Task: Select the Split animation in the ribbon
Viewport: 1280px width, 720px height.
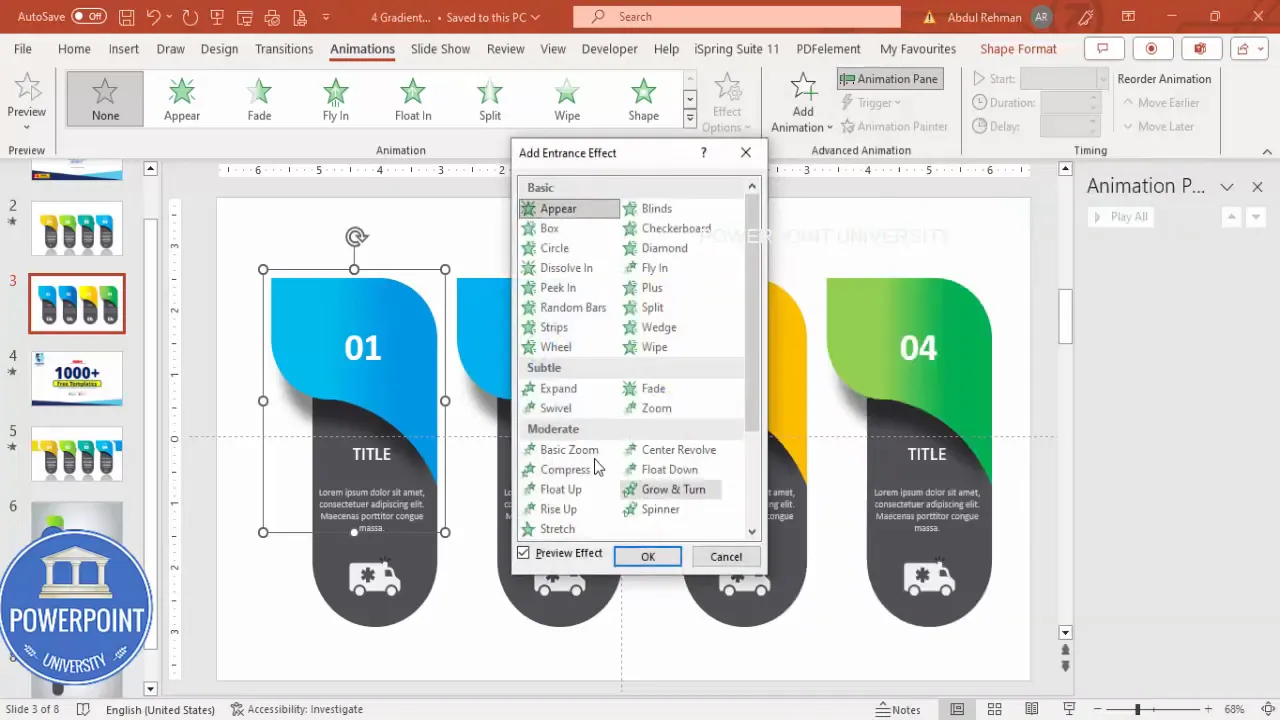Action: point(489,95)
